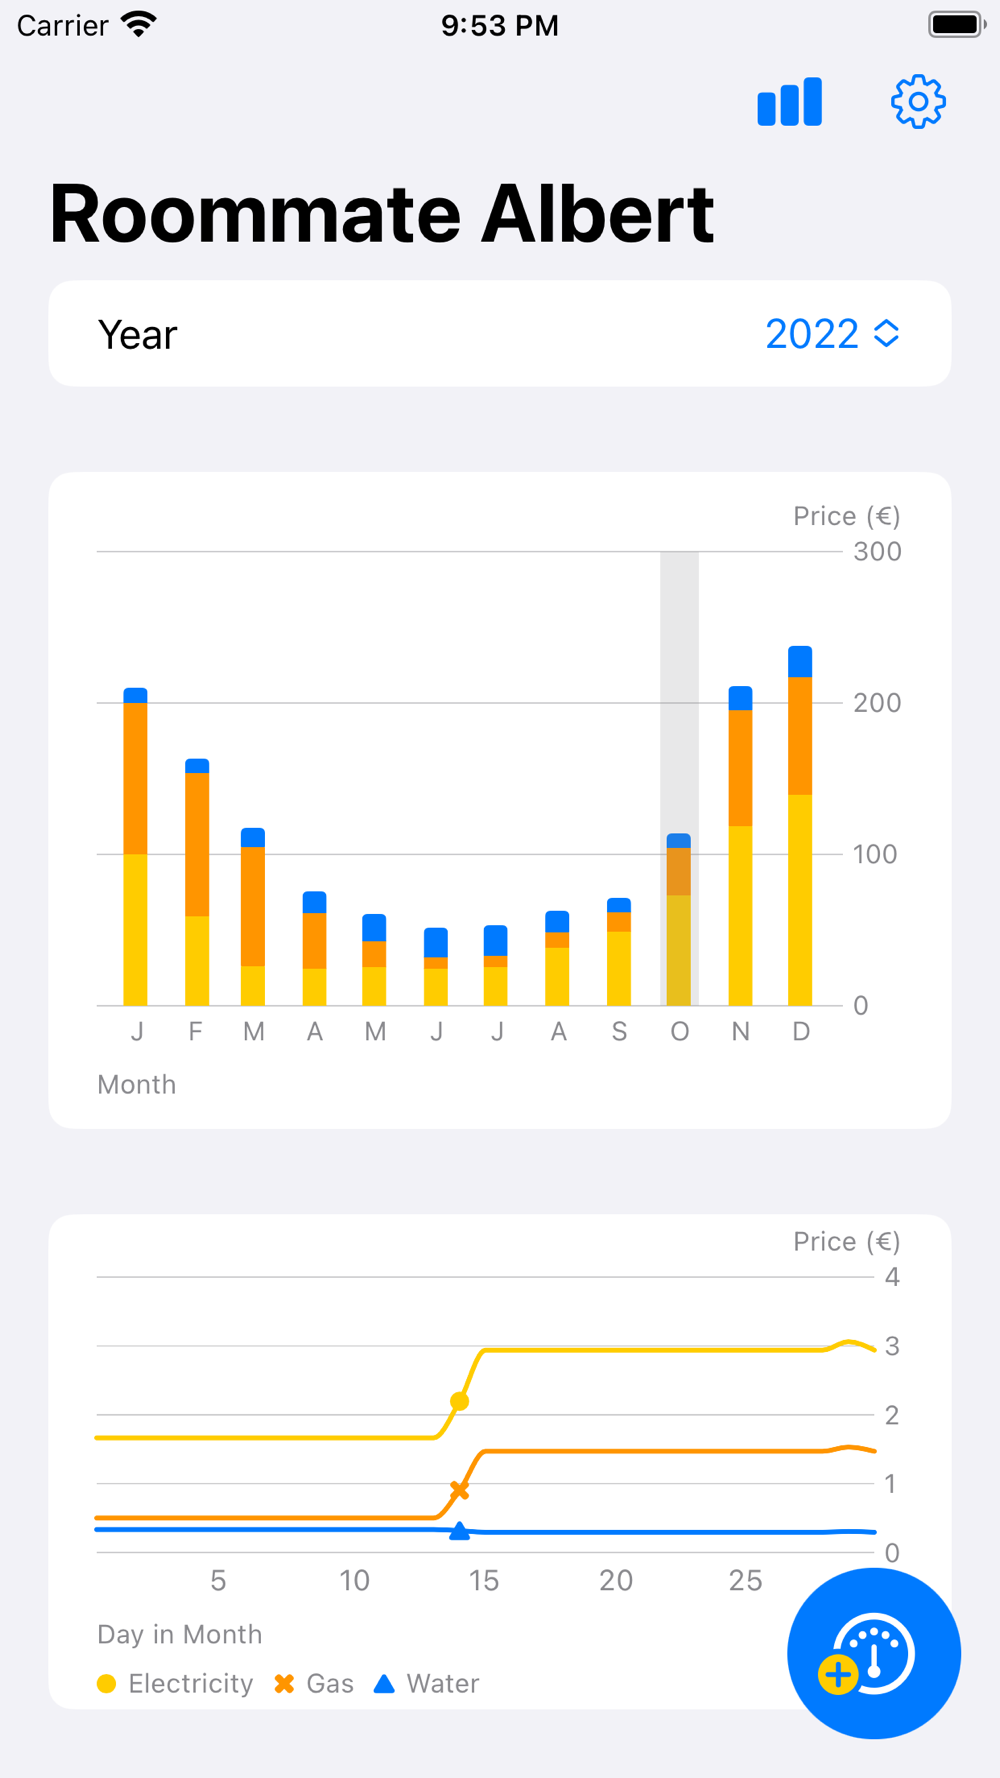Tap the orange cross marker on Gas line
This screenshot has height=1778, width=1000.
(x=459, y=1491)
